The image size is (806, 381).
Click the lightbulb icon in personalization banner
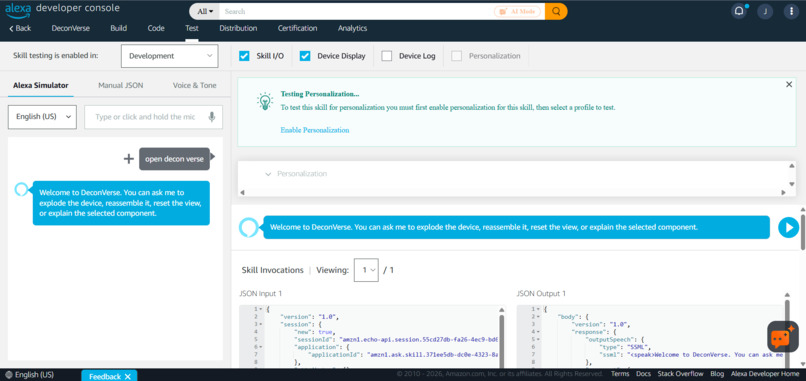pos(265,101)
